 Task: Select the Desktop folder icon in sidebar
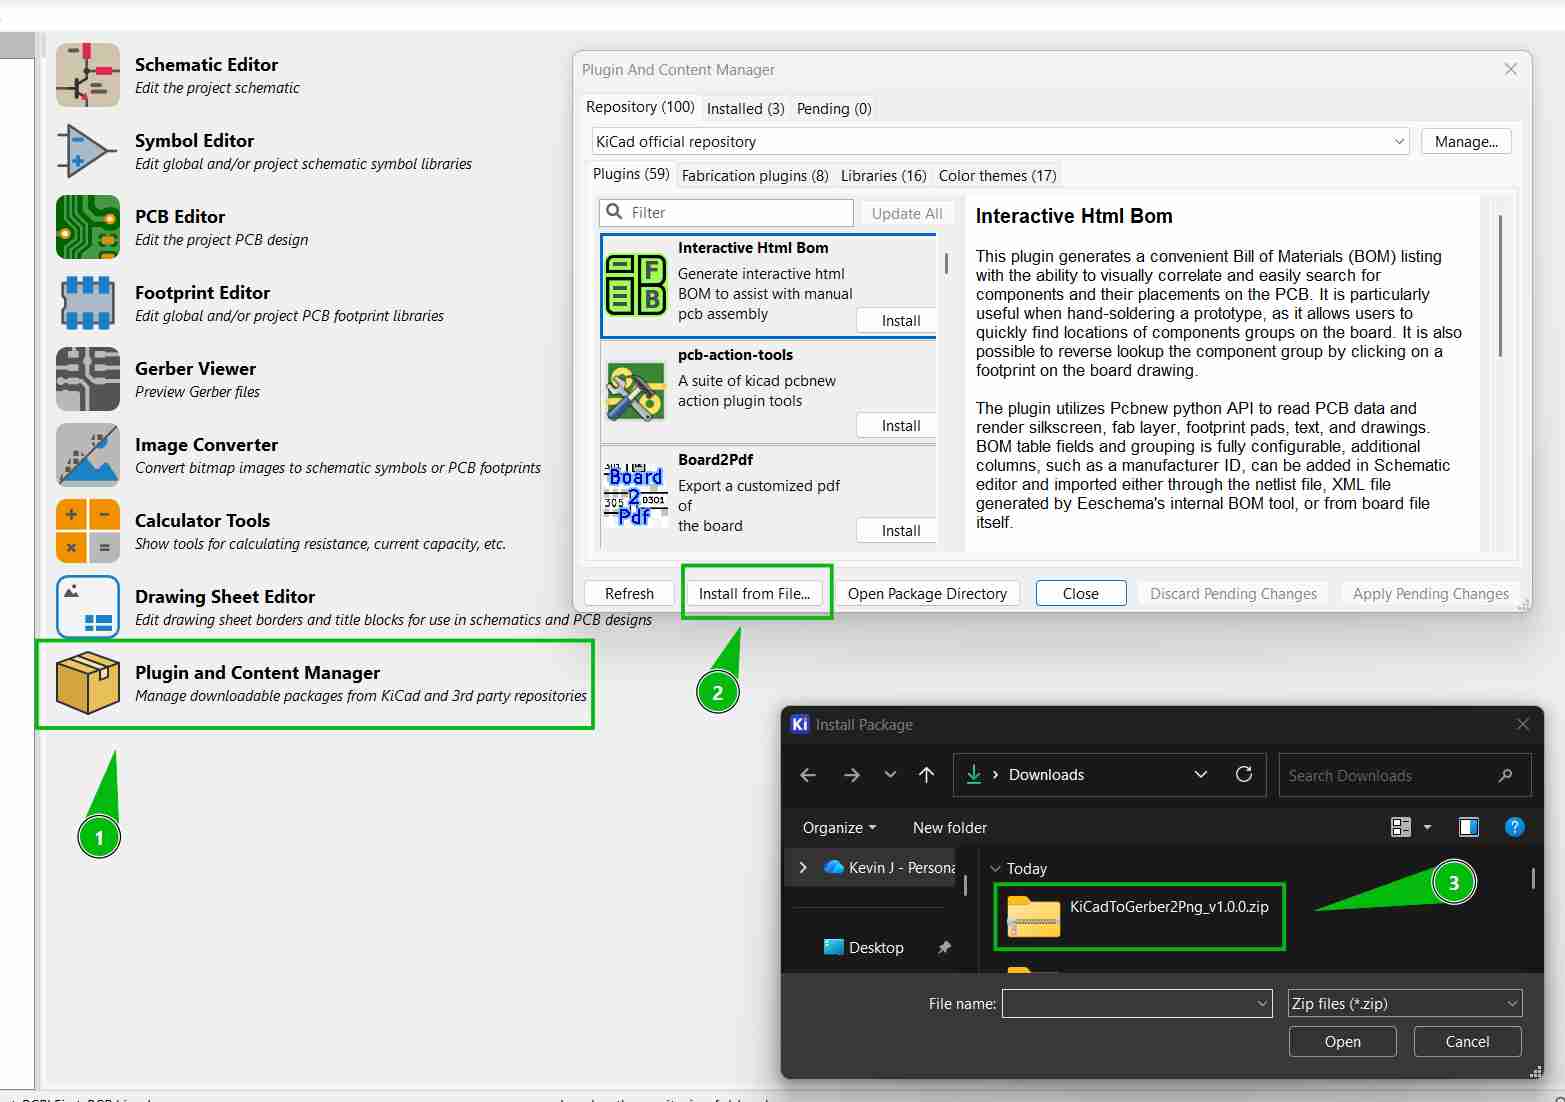point(833,947)
